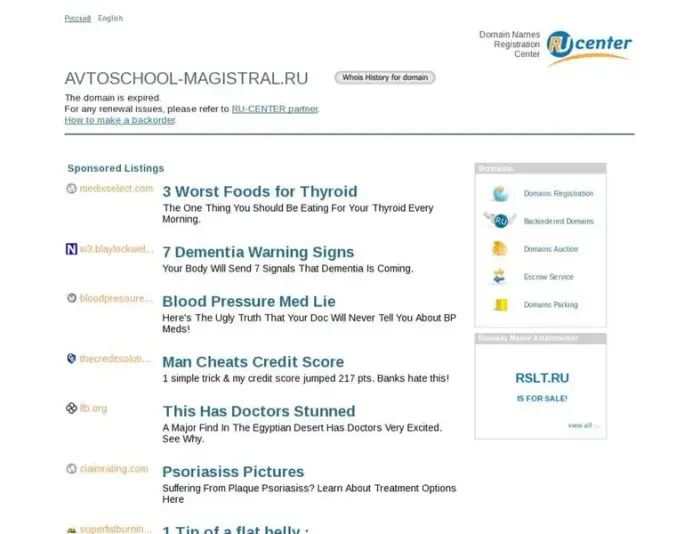Click the lfb.org favicon
Screen dimensions: 700x534
[71, 409]
